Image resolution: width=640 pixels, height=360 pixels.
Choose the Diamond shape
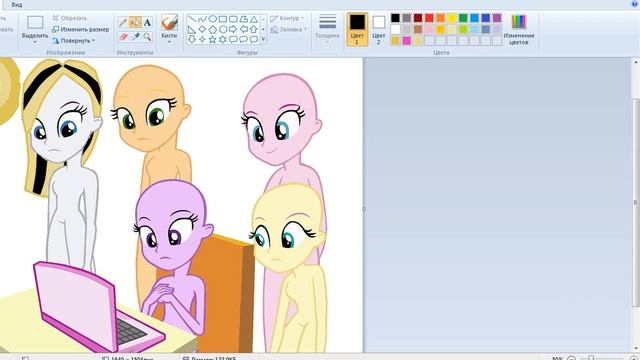(202, 29)
